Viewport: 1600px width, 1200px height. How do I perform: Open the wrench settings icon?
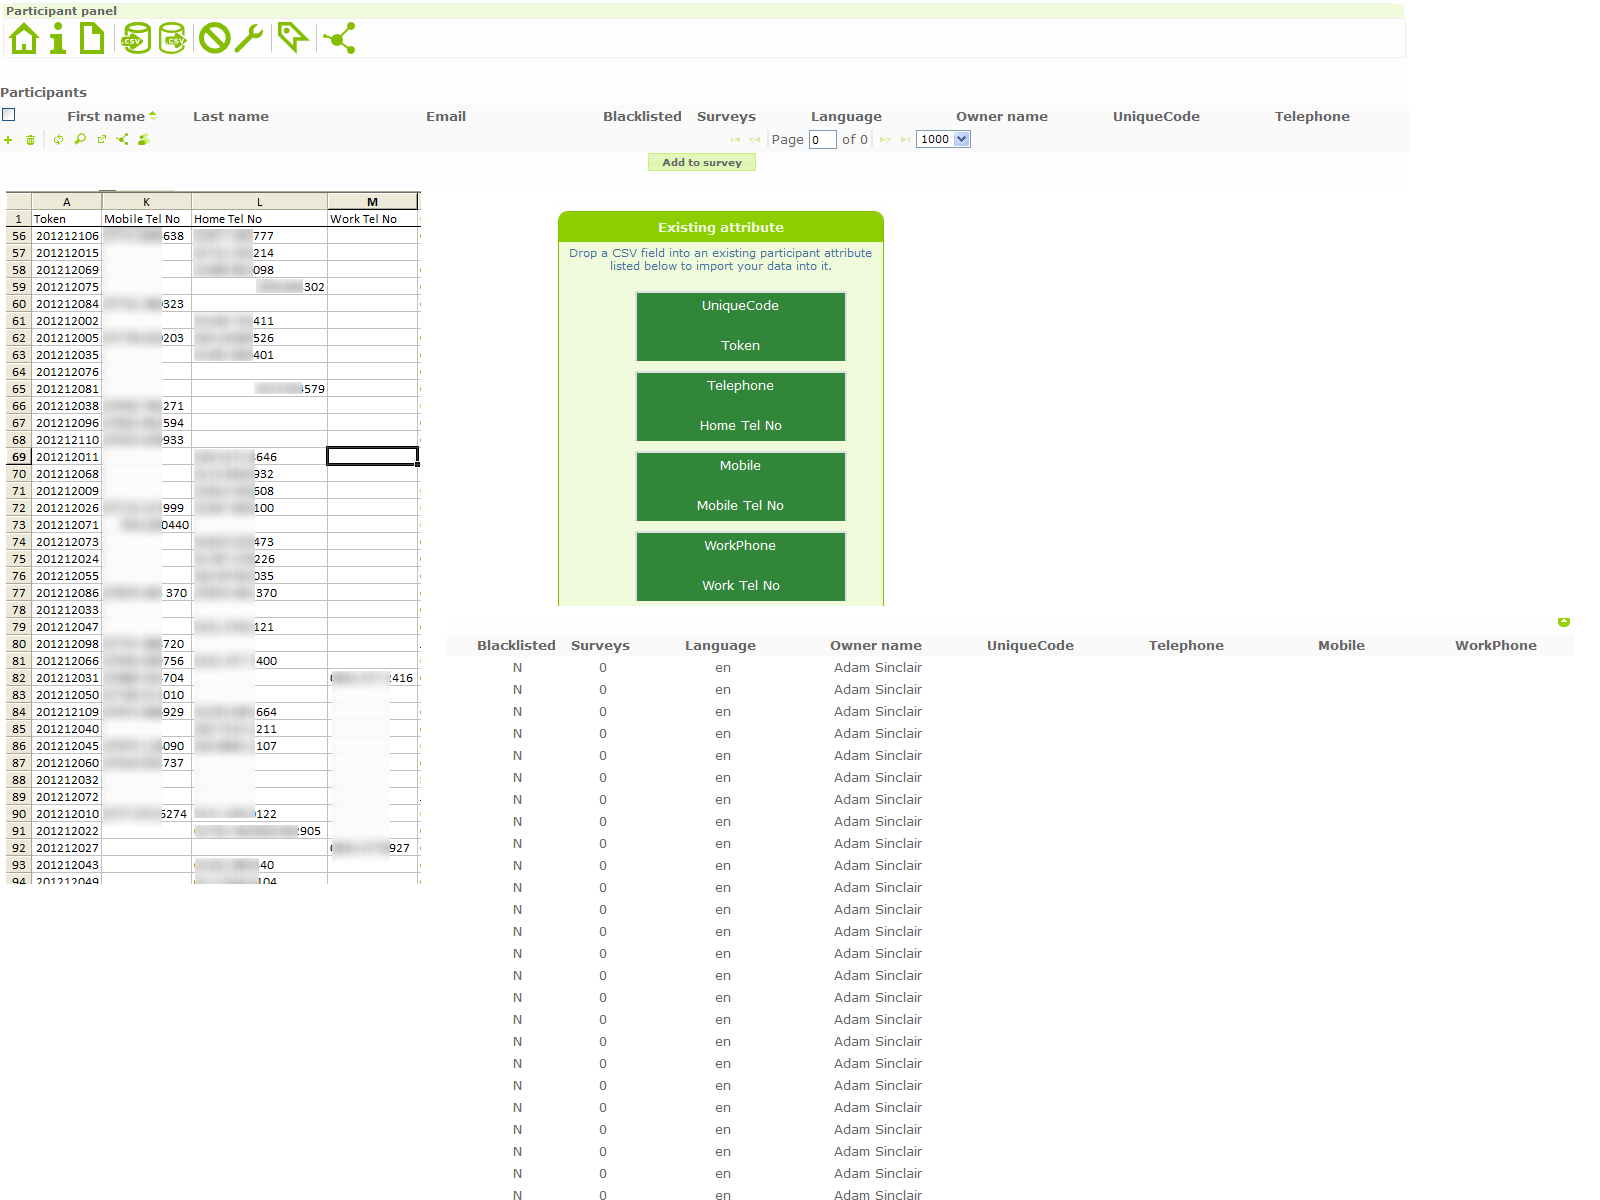point(249,39)
